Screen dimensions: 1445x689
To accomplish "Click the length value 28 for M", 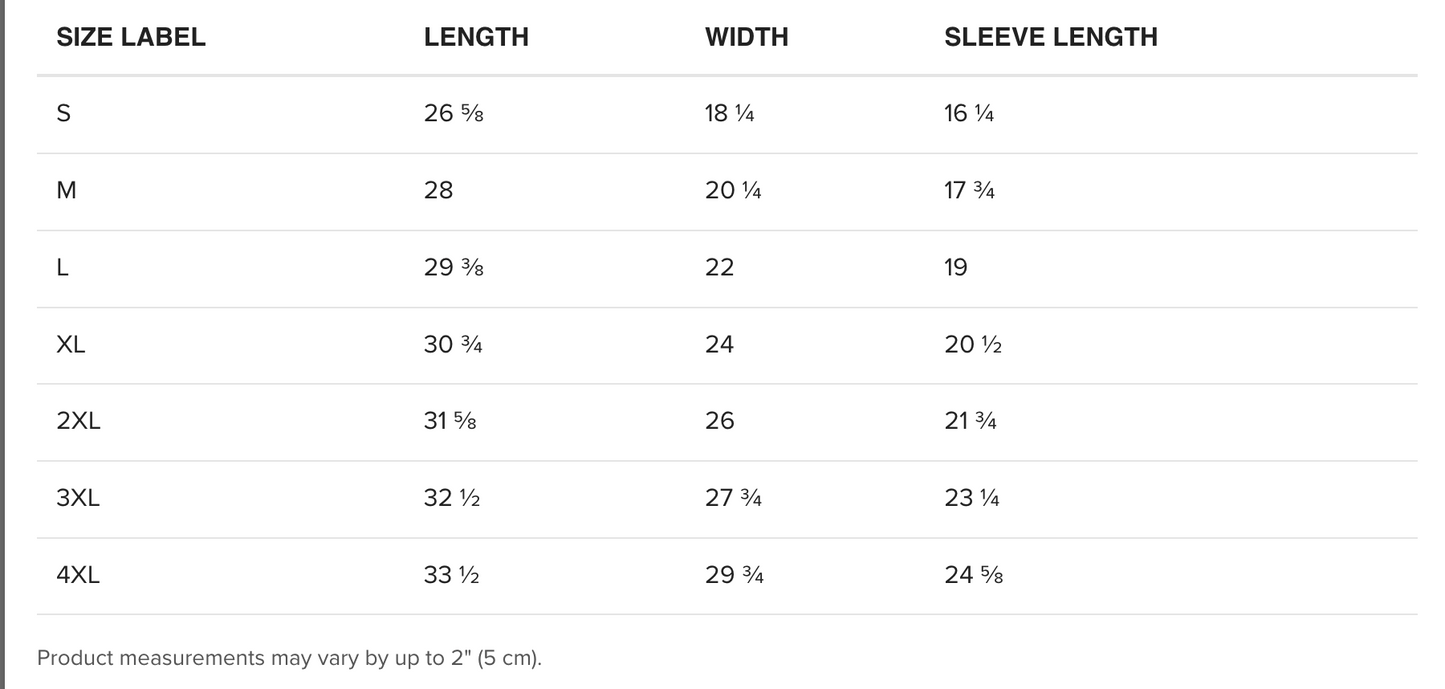I will [x=438, y=191].
